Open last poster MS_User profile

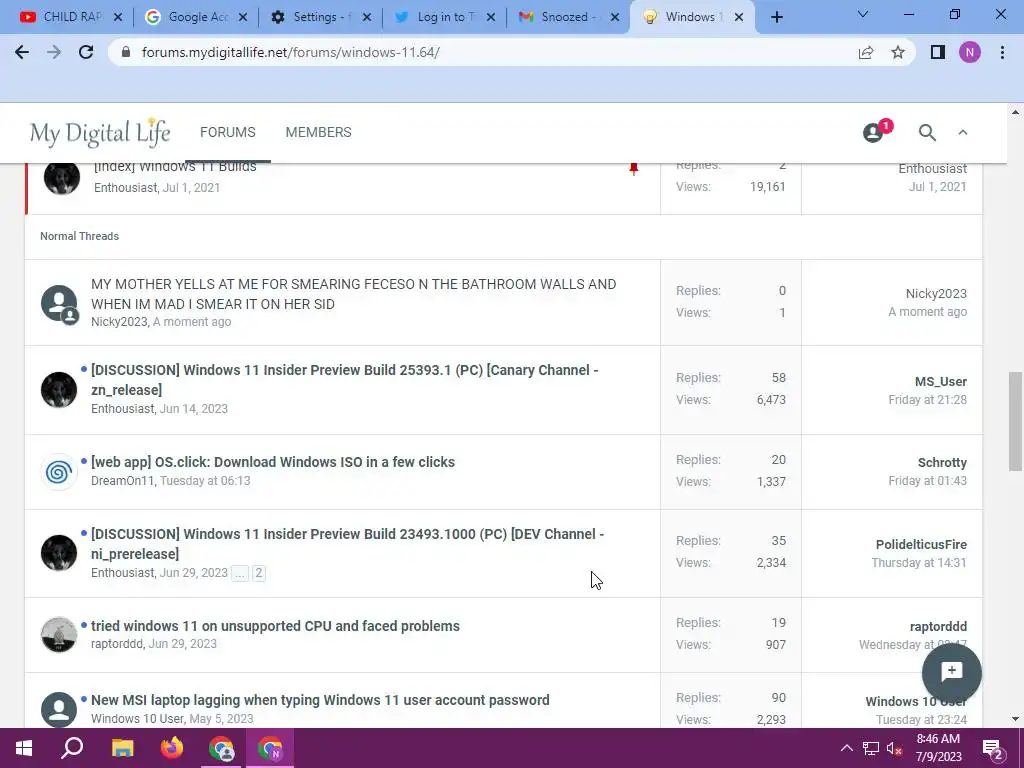(940, 381)
